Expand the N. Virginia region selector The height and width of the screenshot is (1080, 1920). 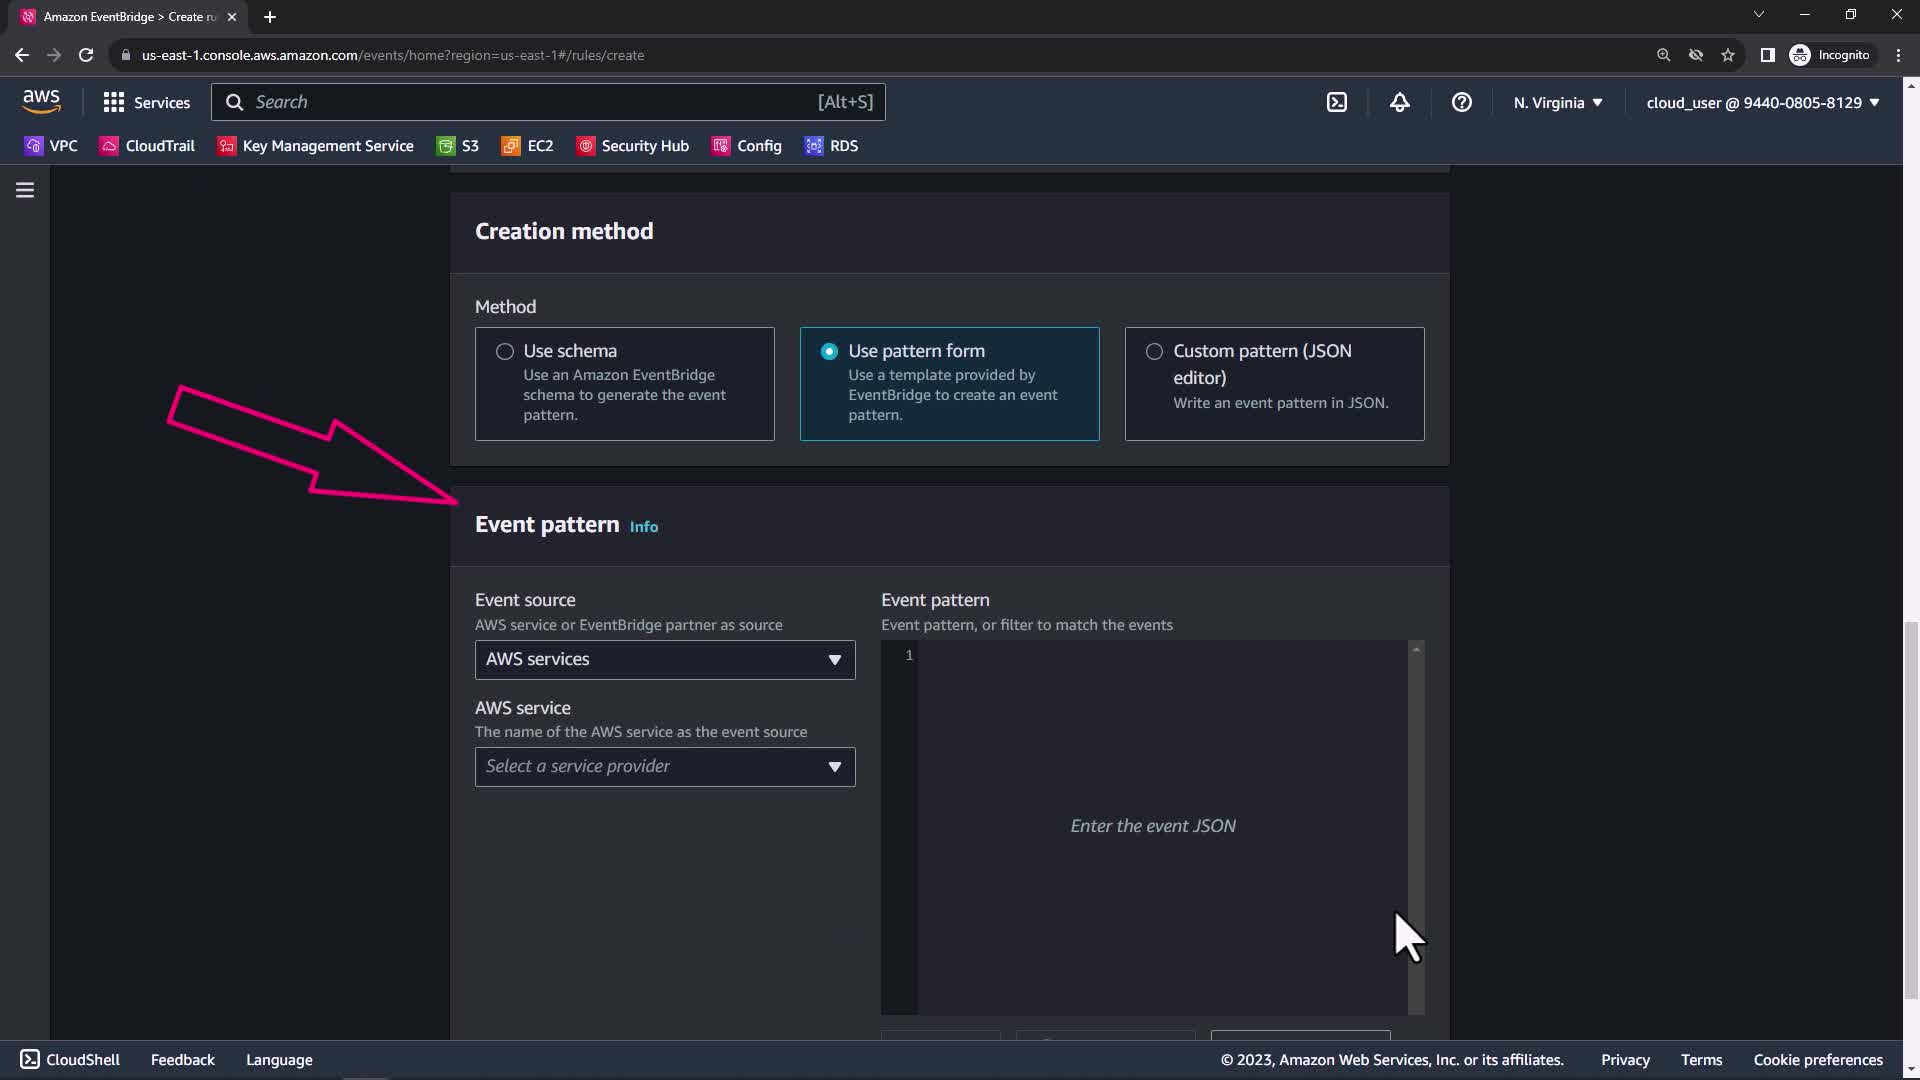[x=1557, y=102]
